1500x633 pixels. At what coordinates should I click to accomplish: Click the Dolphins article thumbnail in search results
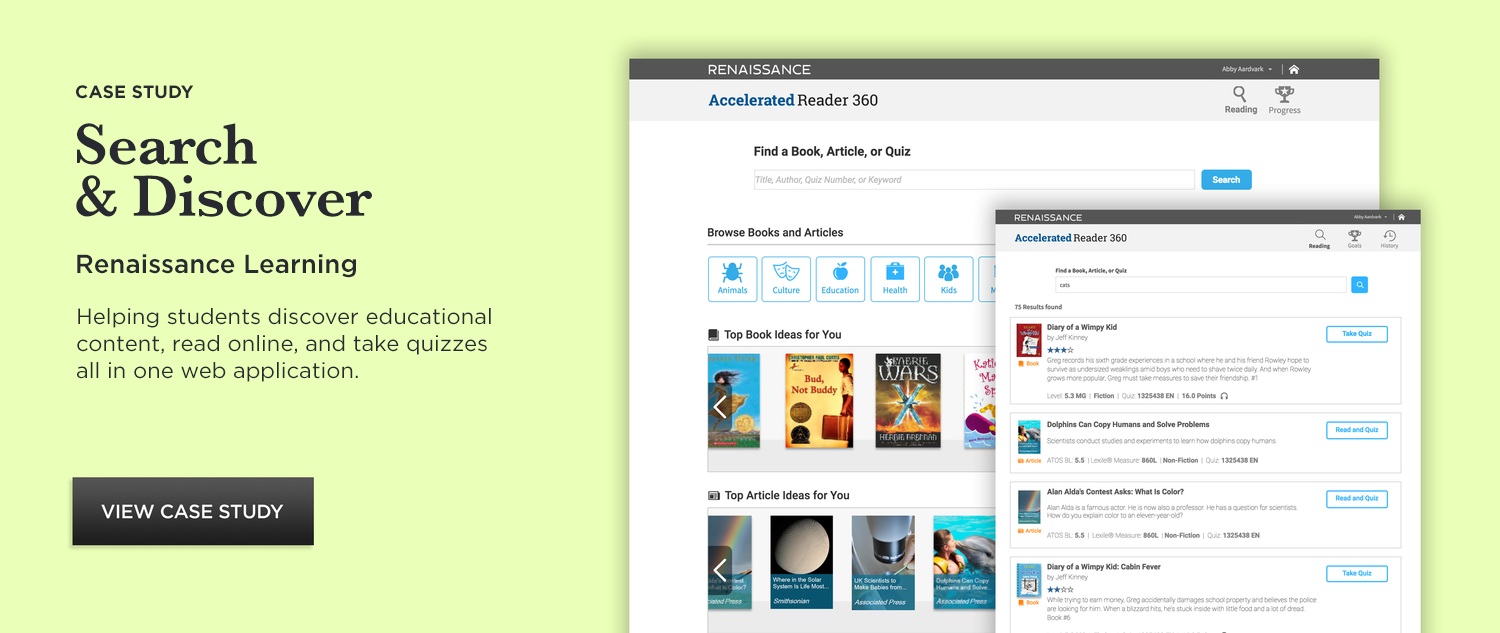(x=1029, y=437)
